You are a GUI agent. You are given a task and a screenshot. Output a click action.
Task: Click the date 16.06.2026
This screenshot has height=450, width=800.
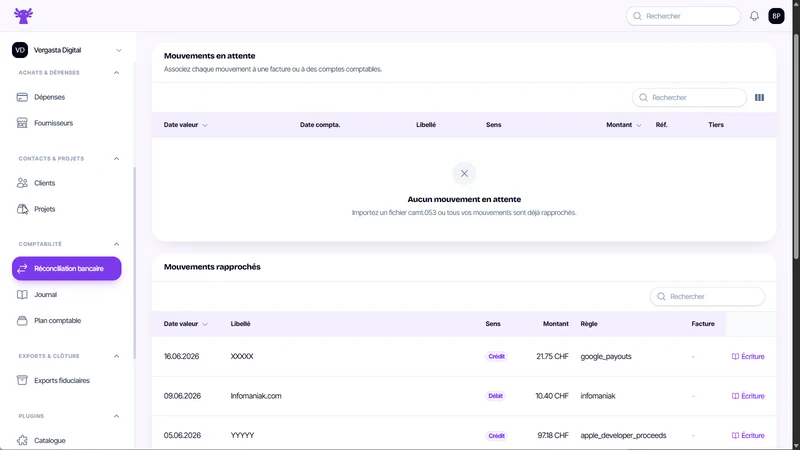tap(181, 356)
